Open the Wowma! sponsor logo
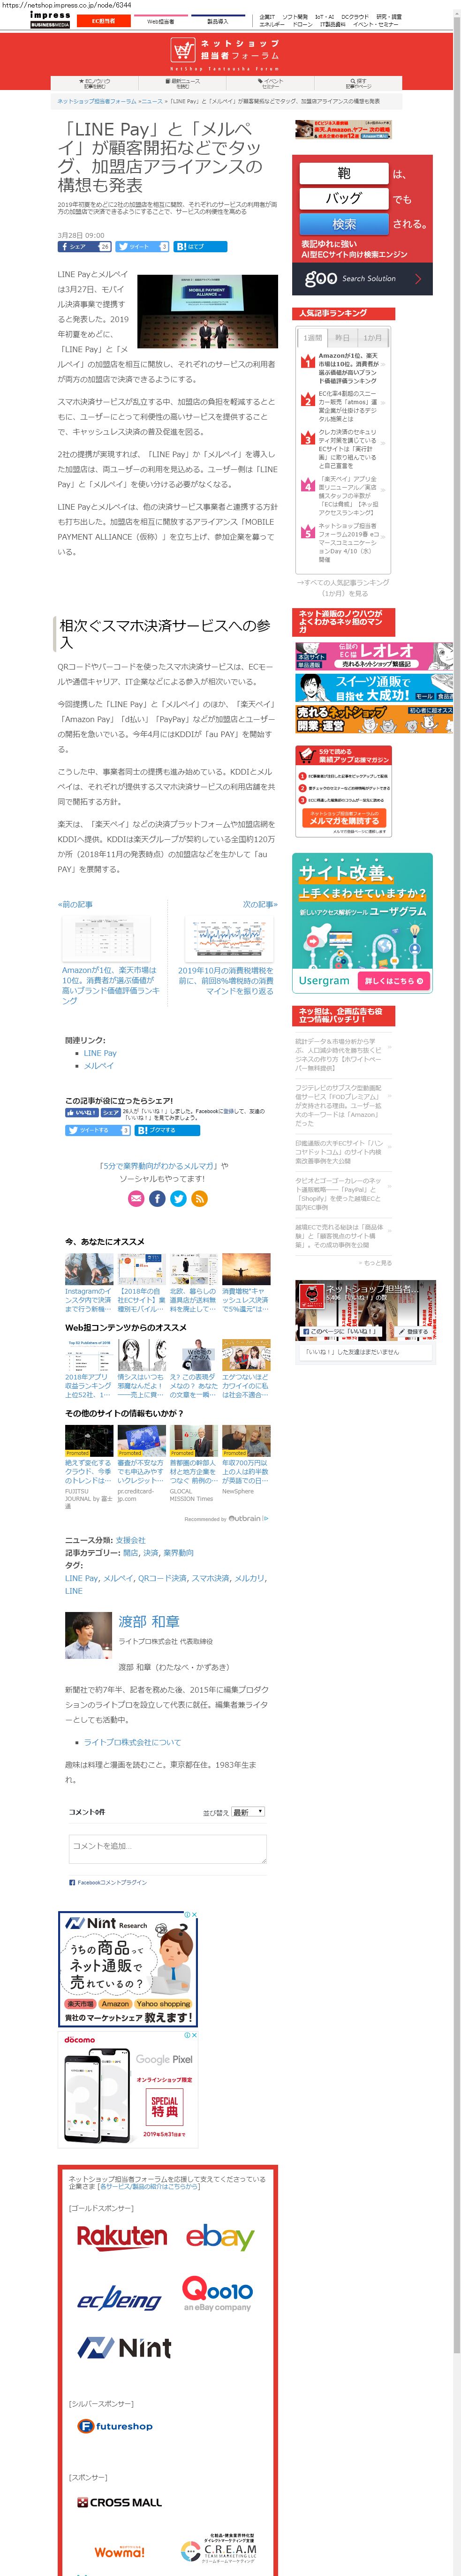The image size is (461, 2576). click(x=119, y=2552)
